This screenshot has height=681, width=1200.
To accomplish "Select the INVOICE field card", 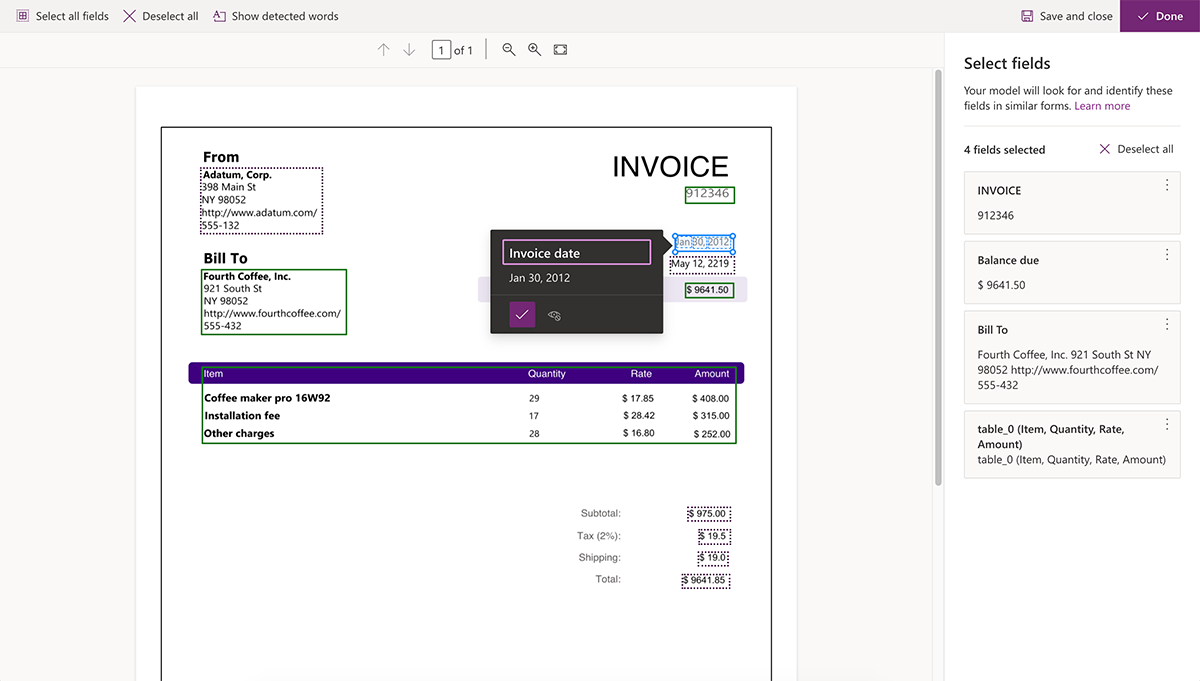I will point(1072,203).
